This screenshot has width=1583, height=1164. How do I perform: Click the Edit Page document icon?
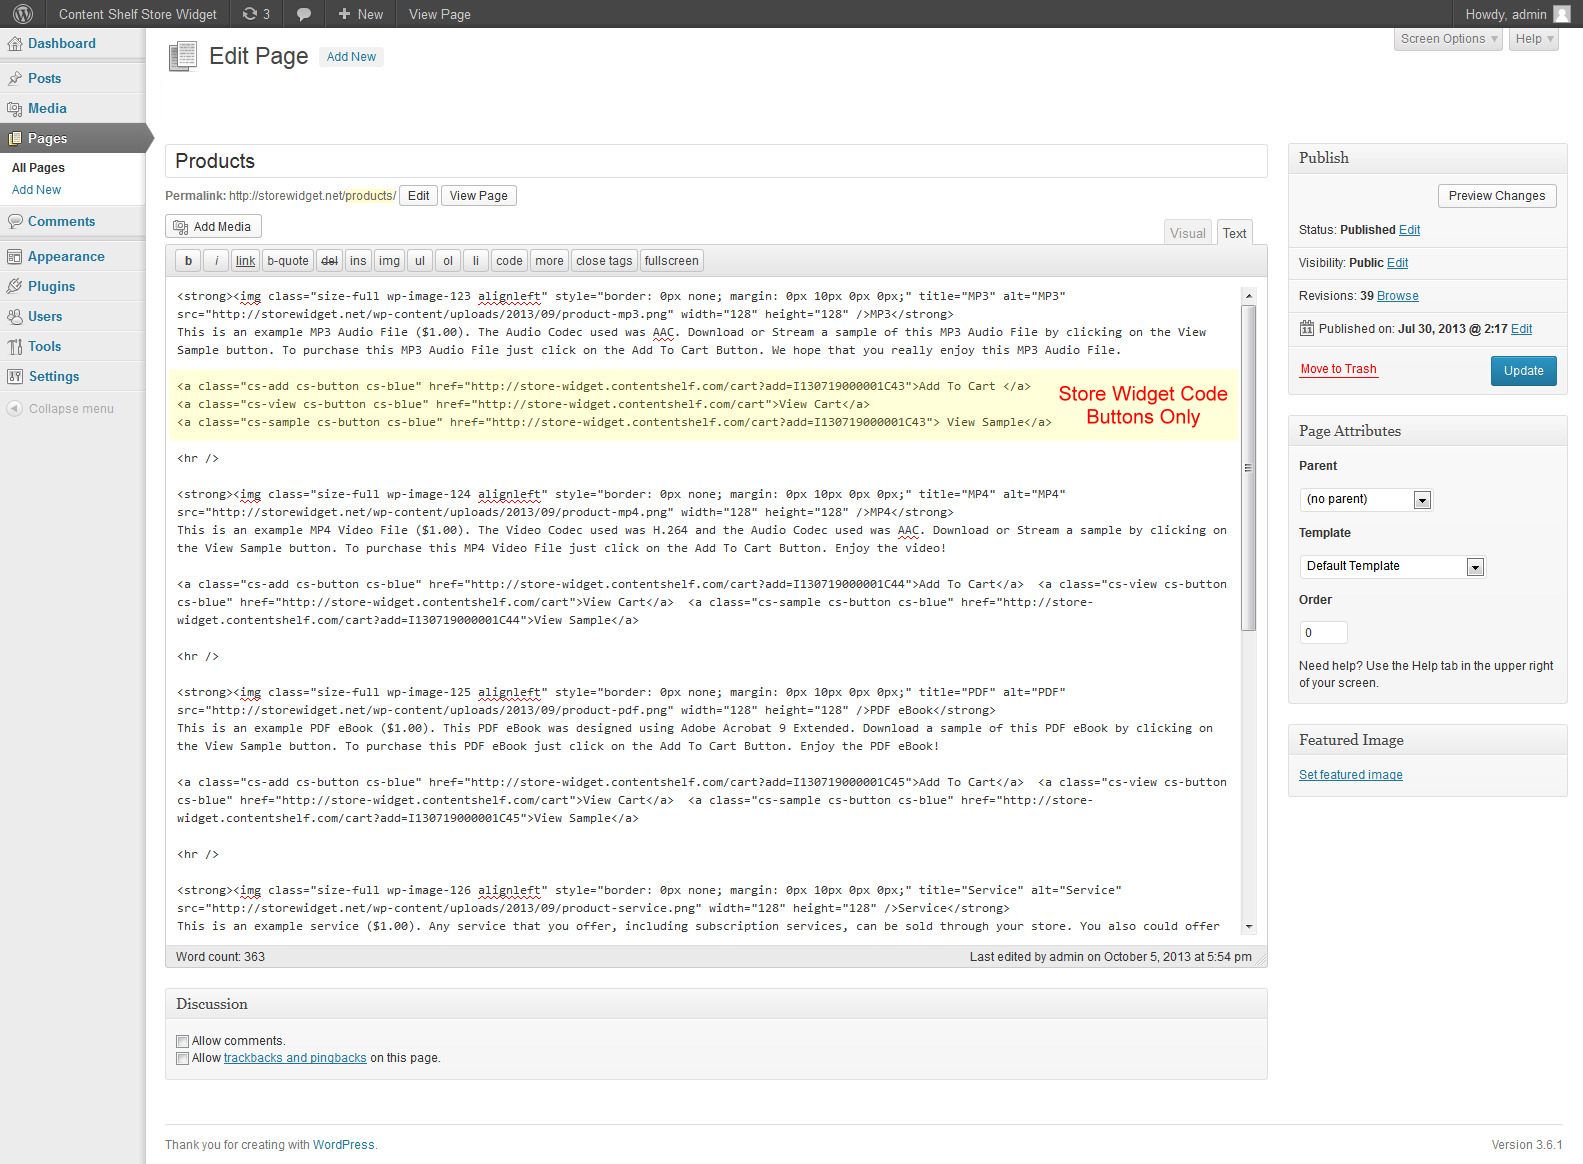pyautogui.click(x=183, y=56)
